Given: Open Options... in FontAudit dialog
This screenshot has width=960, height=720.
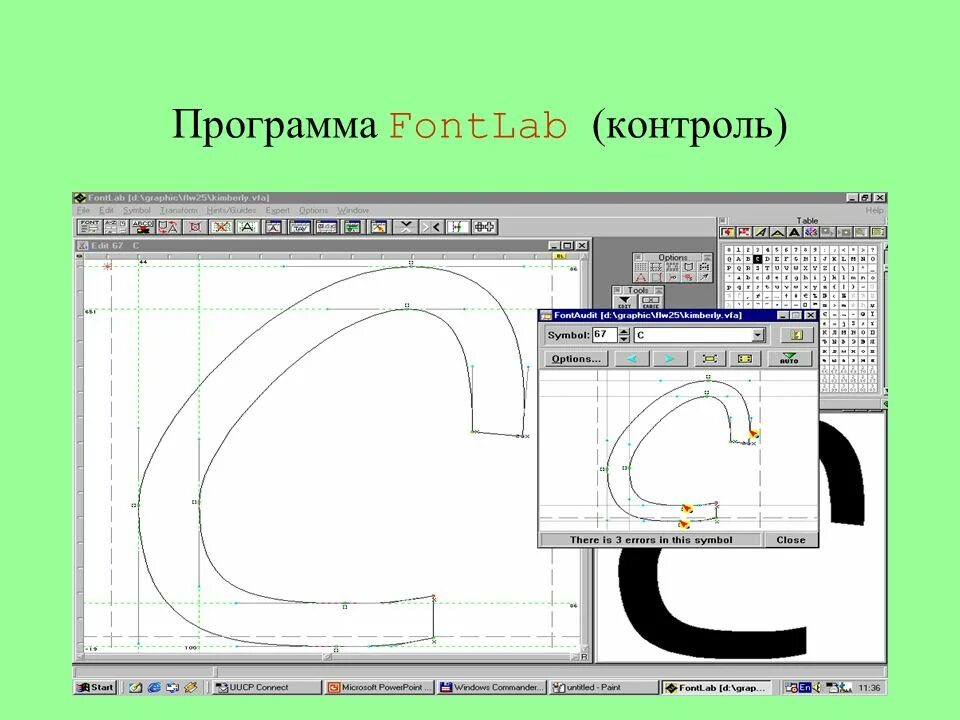Looking at the screenshot, I should (x=576, y=359).
